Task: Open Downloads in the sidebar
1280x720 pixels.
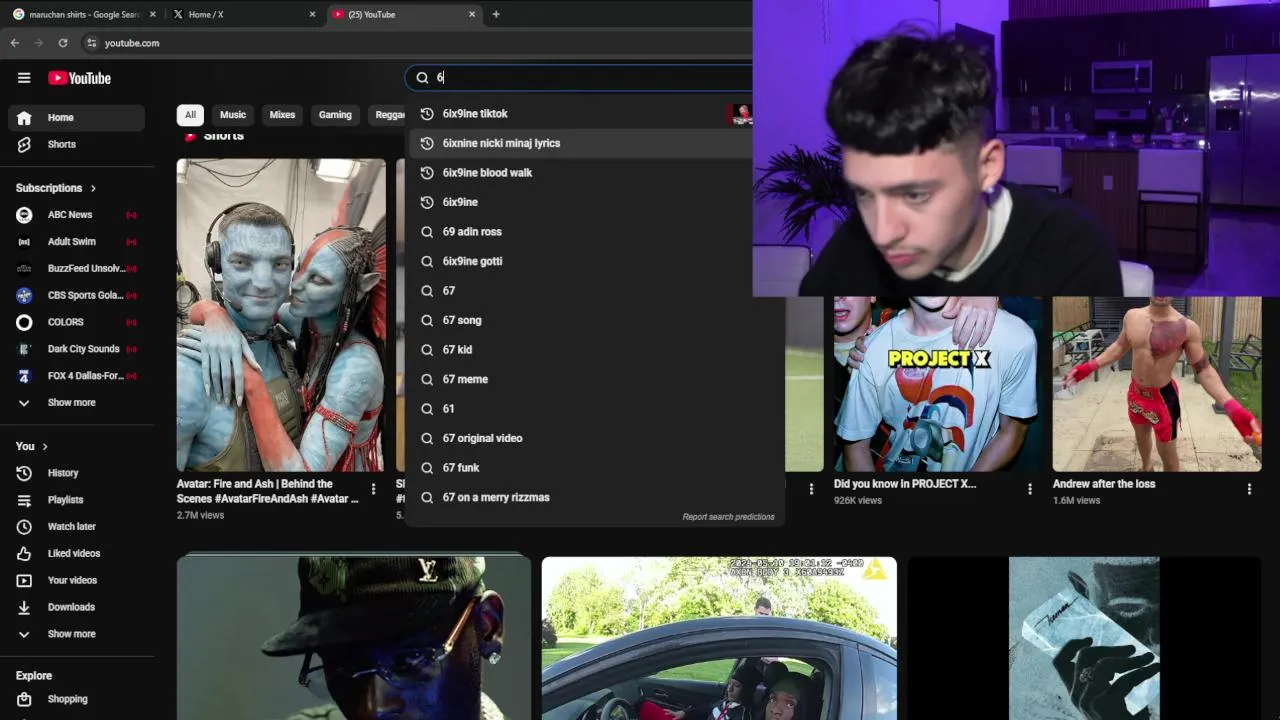Action: (76, 607)
